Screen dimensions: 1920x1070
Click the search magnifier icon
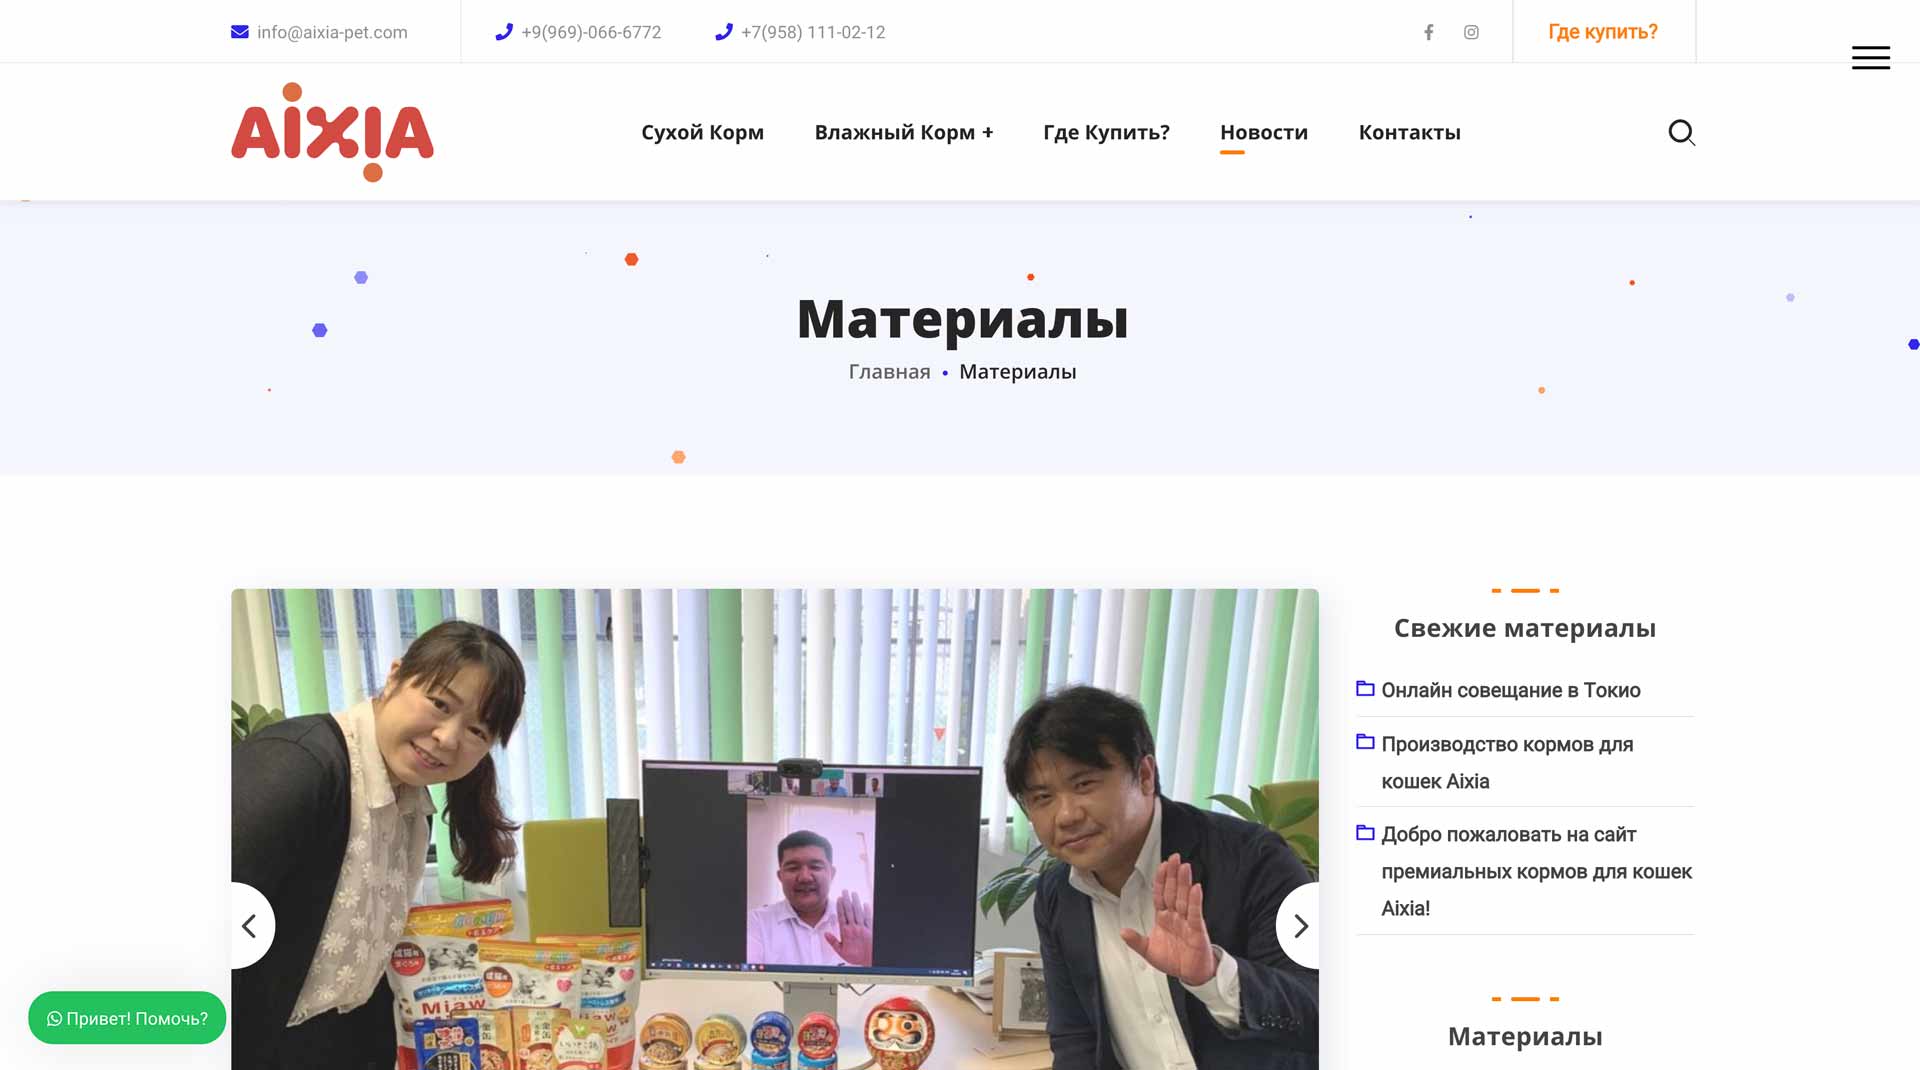[1682, 132]
